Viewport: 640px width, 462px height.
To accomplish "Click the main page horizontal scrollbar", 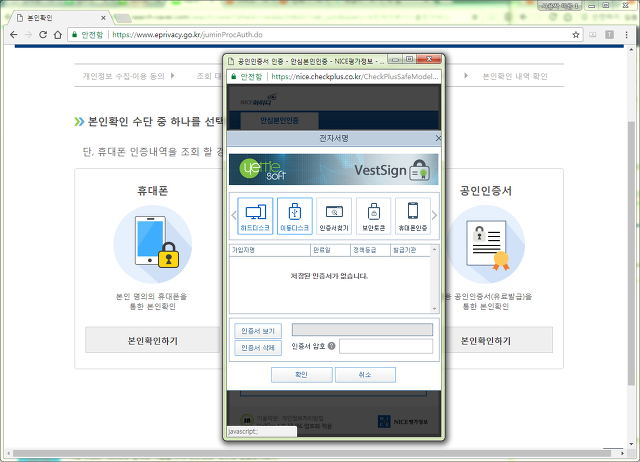I will 310,453.
